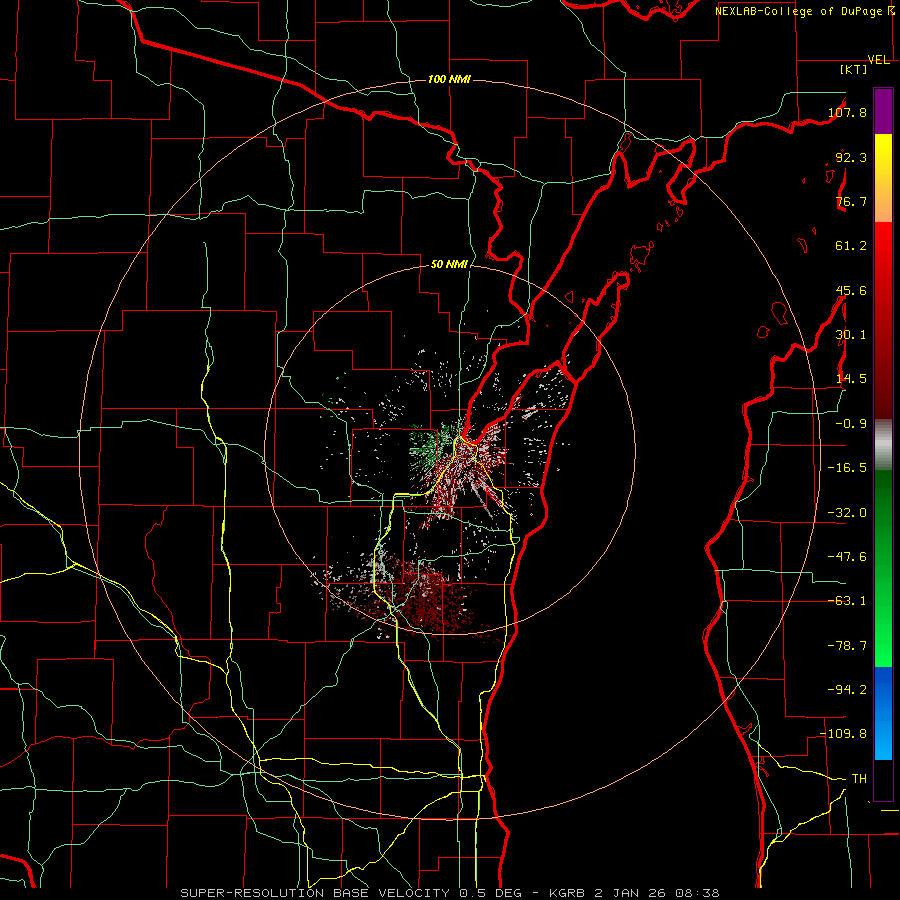Select the -32.0 velocity scale value
900x900 pixels.
pyautogui.click(x=847, y=513)
